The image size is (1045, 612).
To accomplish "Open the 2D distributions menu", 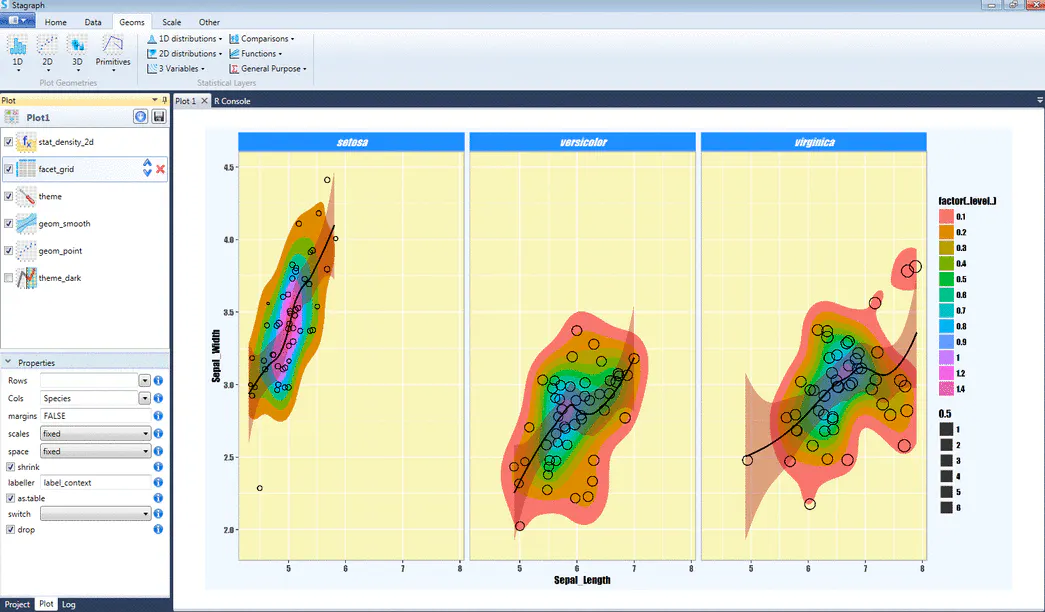I will (185, 53).
